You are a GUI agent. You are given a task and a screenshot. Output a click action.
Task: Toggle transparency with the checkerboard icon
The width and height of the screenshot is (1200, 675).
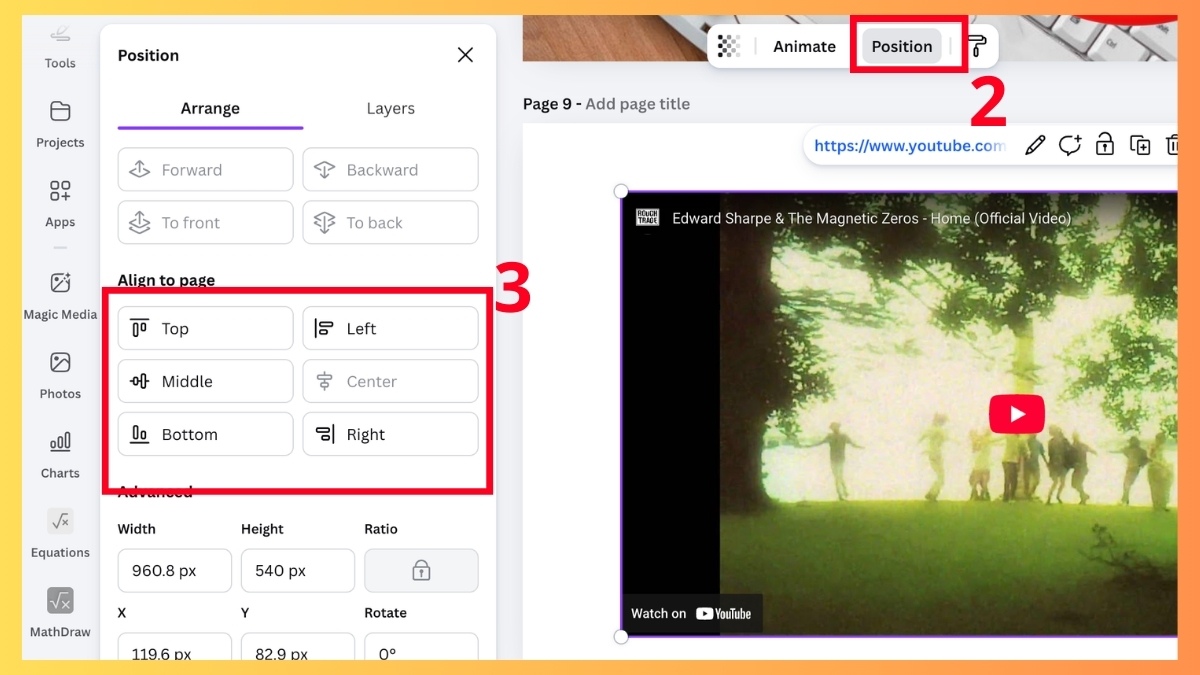tap(727, 45)
